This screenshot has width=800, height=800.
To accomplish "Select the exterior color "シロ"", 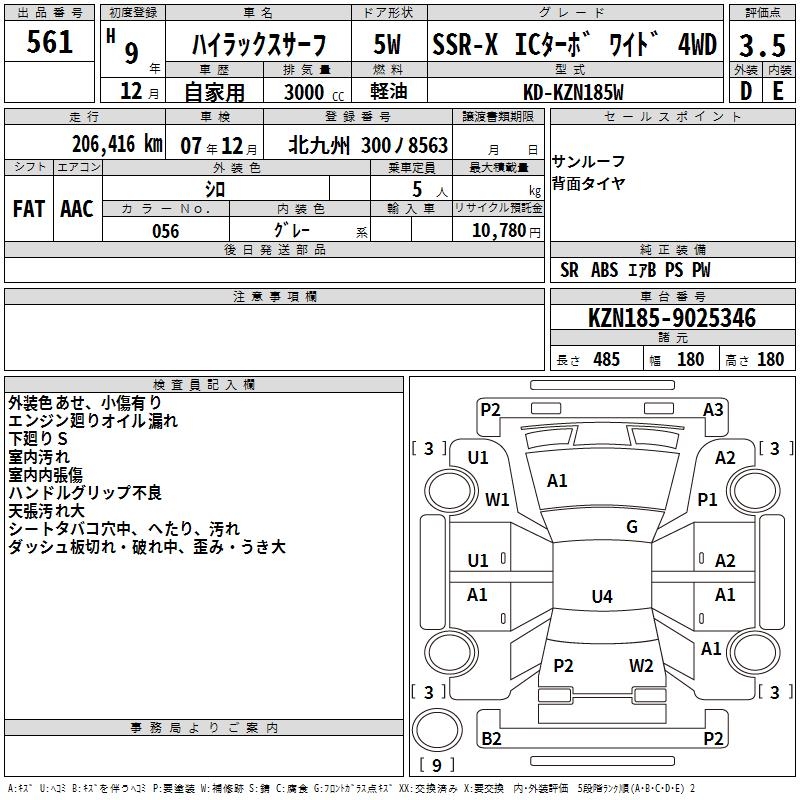I will (x=215, y=190).
